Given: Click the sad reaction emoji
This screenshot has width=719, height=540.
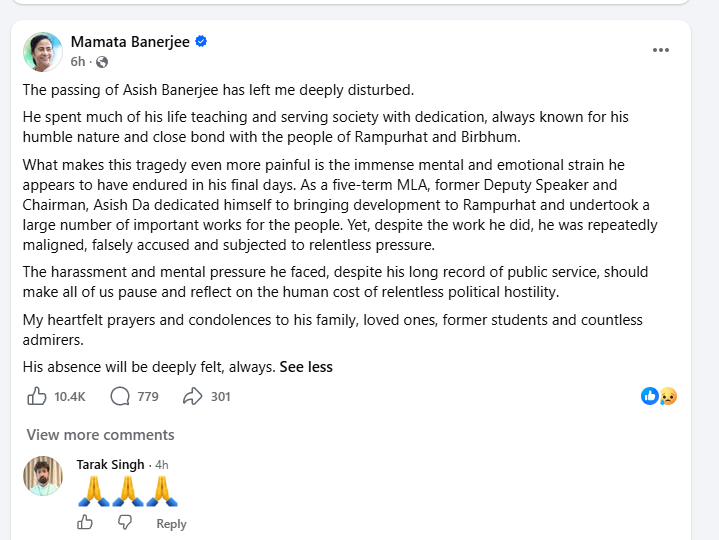Looking at the screenshot, I should click(668, 397).
